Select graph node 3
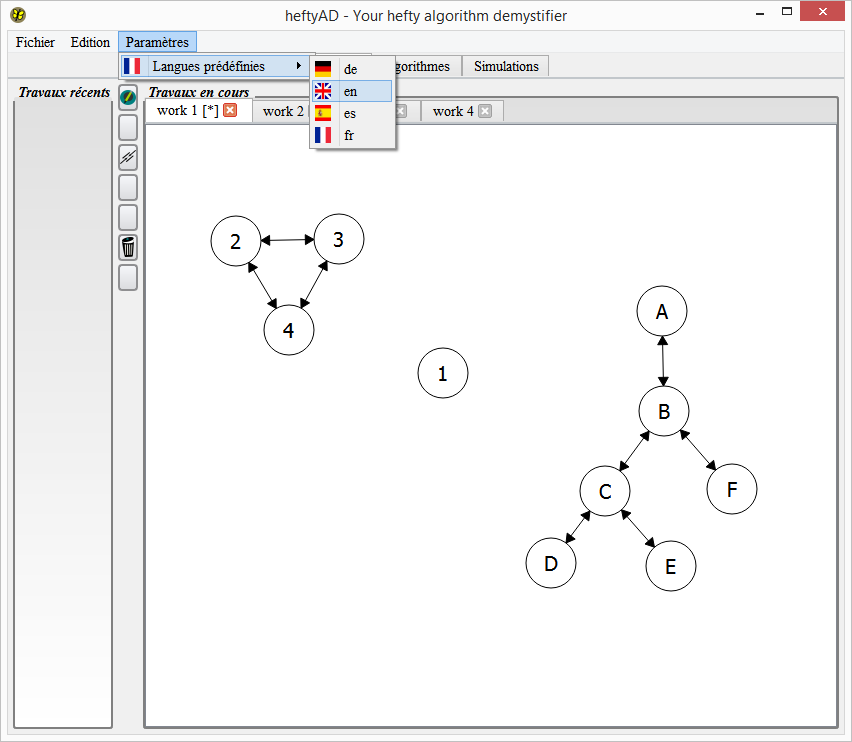This screenshot has height=742, width=852. click(339, 239)
